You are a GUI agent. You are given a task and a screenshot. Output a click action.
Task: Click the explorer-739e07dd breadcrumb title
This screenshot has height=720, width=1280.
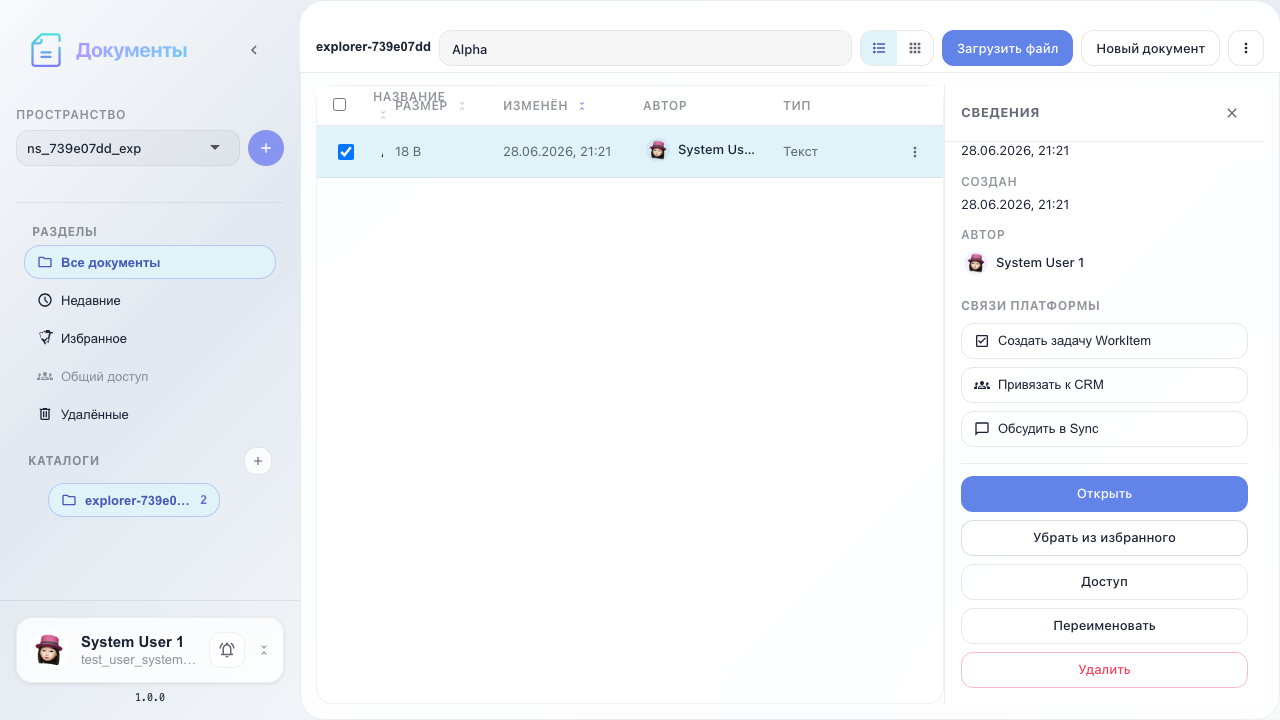373,47
